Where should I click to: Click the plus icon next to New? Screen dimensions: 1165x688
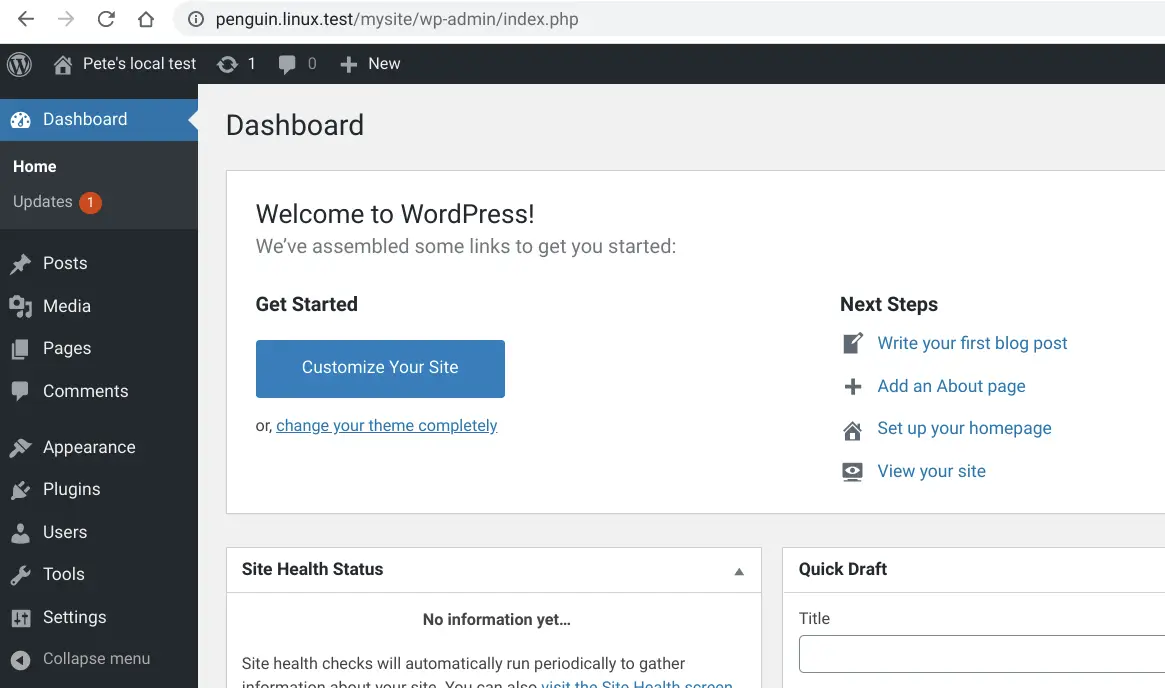click(x=348, y=64)
